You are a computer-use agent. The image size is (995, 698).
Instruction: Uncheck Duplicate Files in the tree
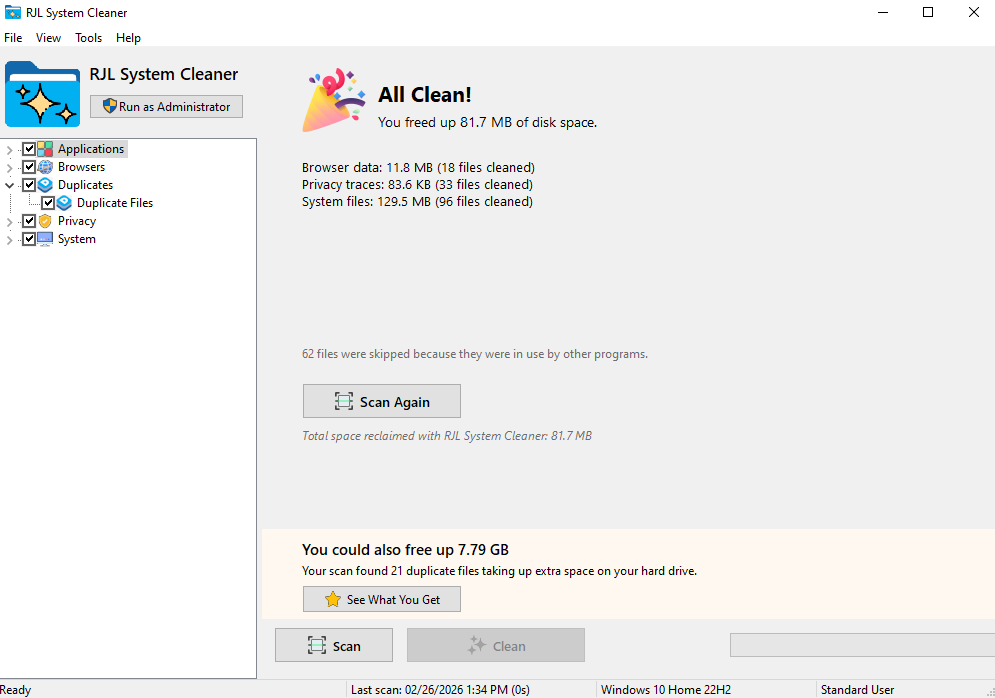[47, 202]
